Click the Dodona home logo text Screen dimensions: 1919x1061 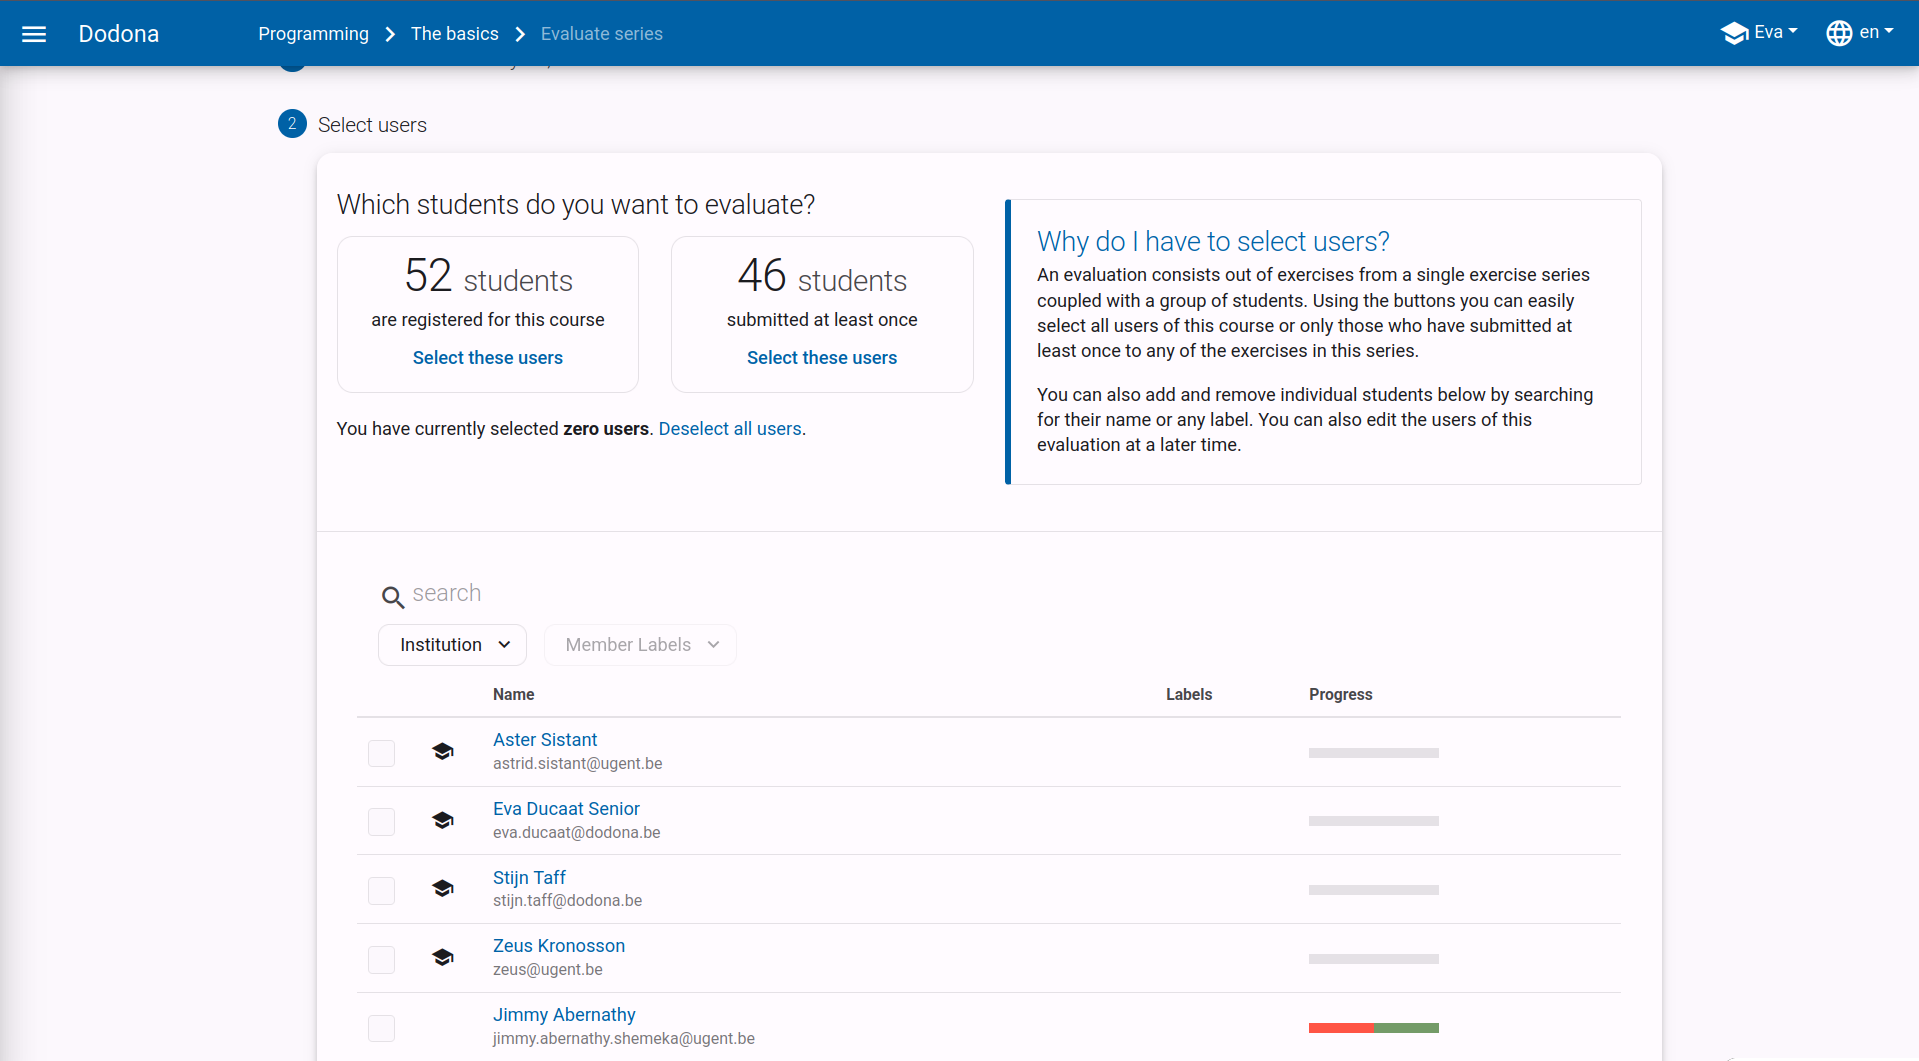pyautogui.click(x=119, y=34)
